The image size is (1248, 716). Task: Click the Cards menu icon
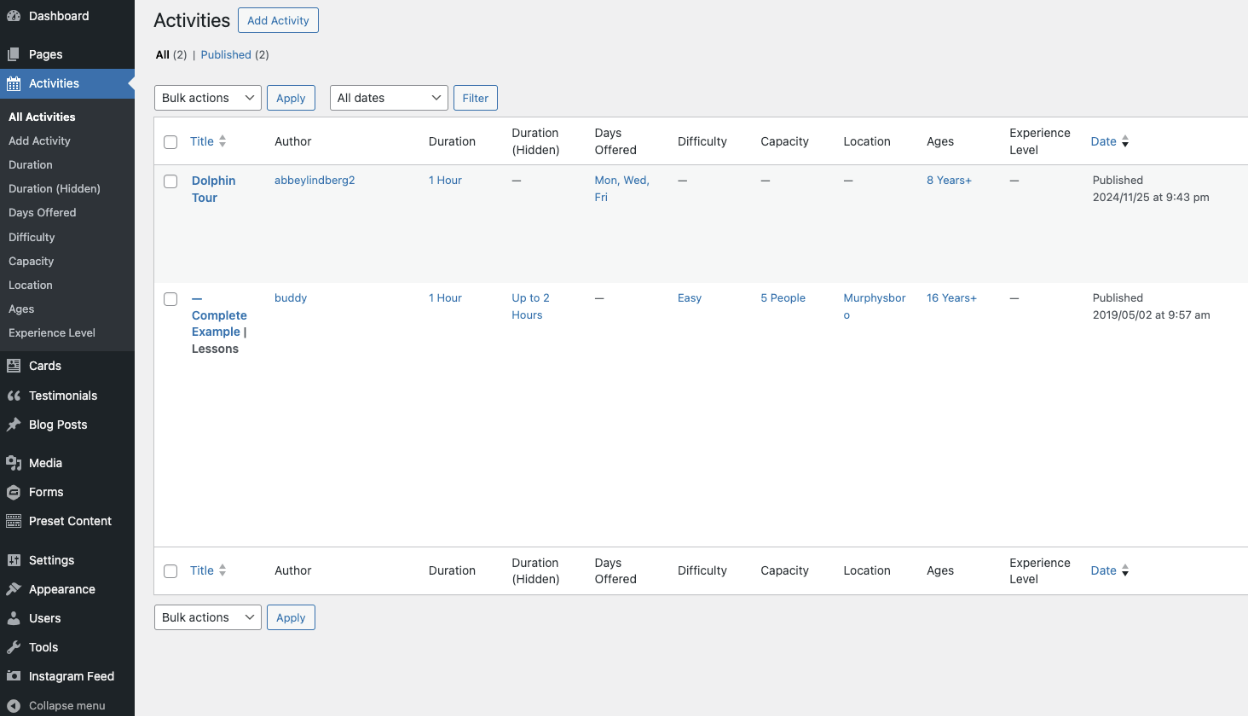[14, 366]
